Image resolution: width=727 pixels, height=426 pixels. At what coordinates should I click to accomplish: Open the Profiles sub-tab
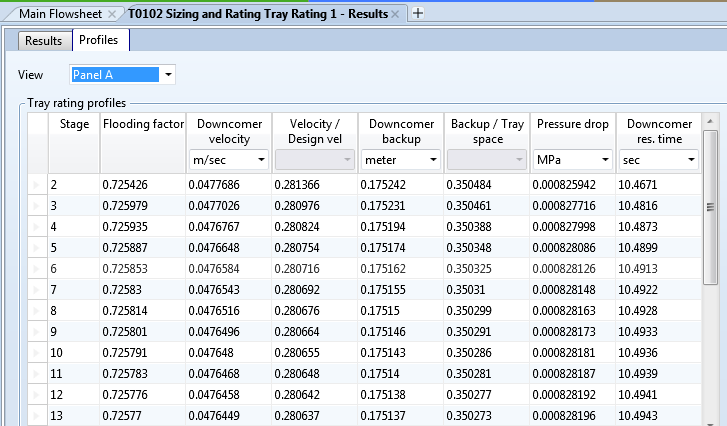(x=99, y=40)
